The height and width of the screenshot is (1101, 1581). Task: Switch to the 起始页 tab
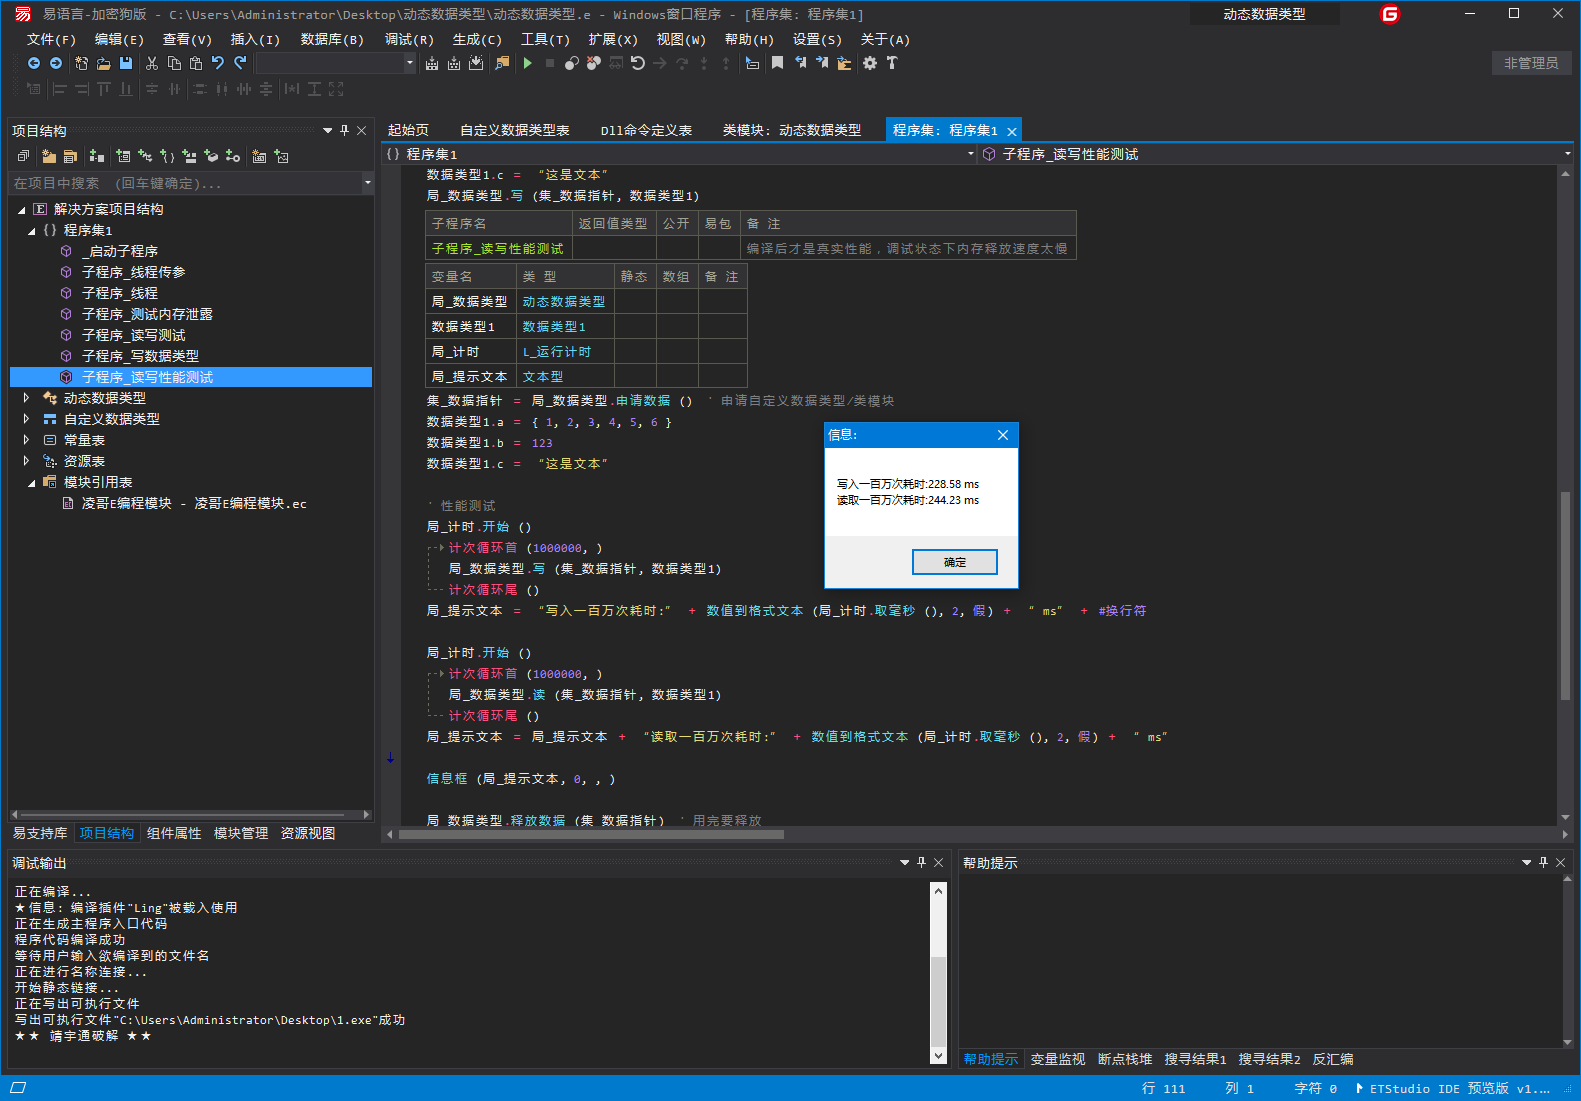point(408,130)
